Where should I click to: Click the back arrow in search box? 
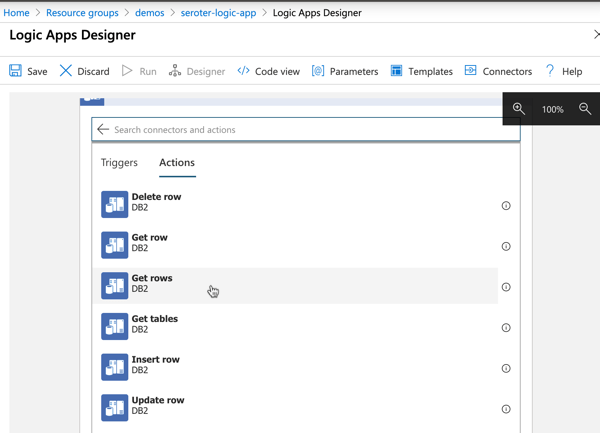pos(103,129)
